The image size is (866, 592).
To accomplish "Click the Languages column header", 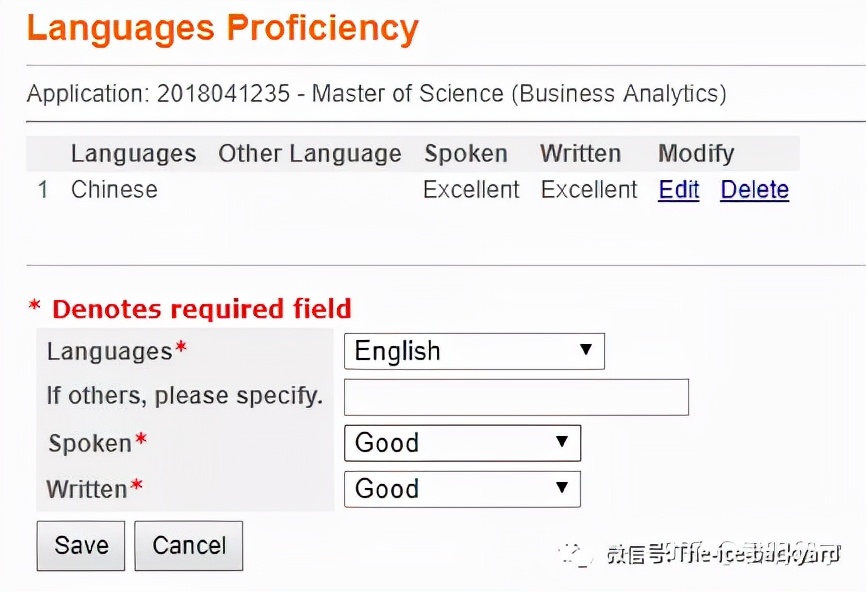I will (x=133, y=154).
